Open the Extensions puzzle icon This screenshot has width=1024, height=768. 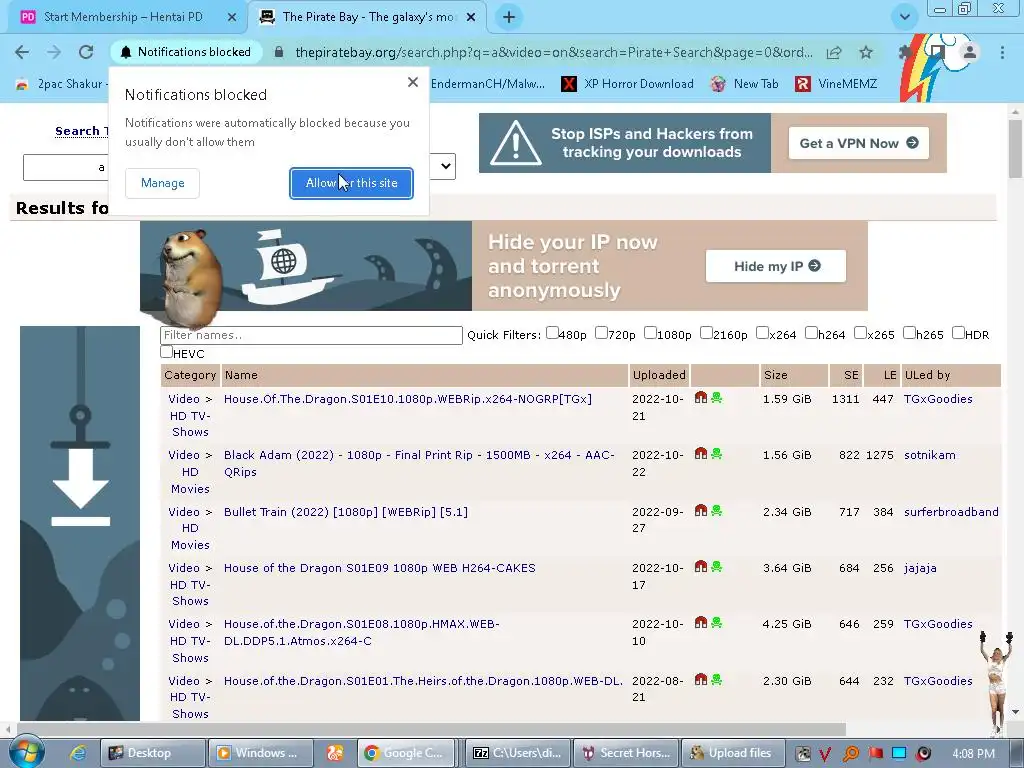point(905,52)
